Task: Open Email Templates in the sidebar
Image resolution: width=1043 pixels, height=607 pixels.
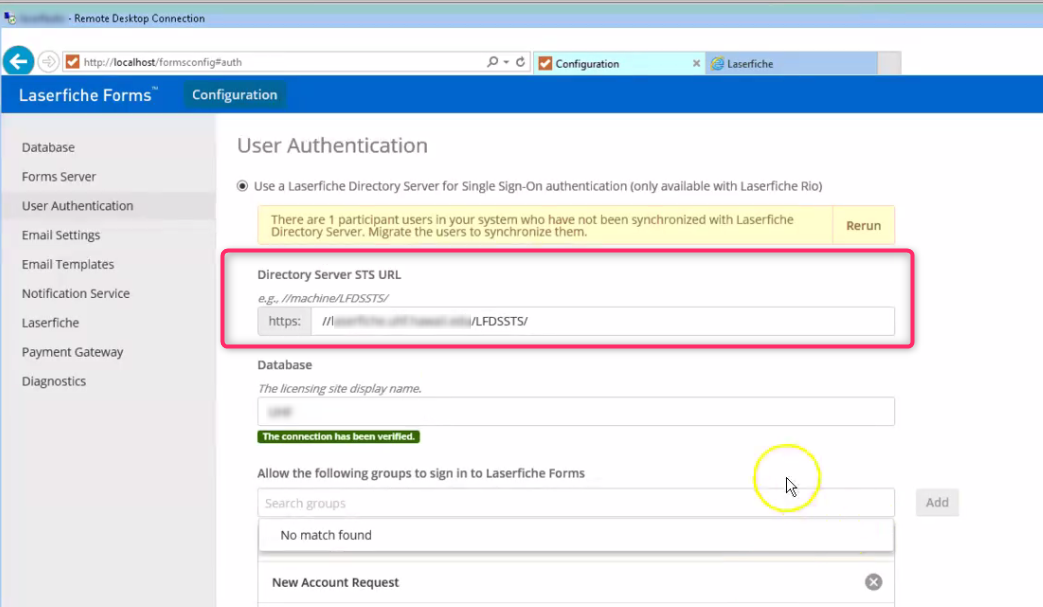Action: tap(68, 264)
